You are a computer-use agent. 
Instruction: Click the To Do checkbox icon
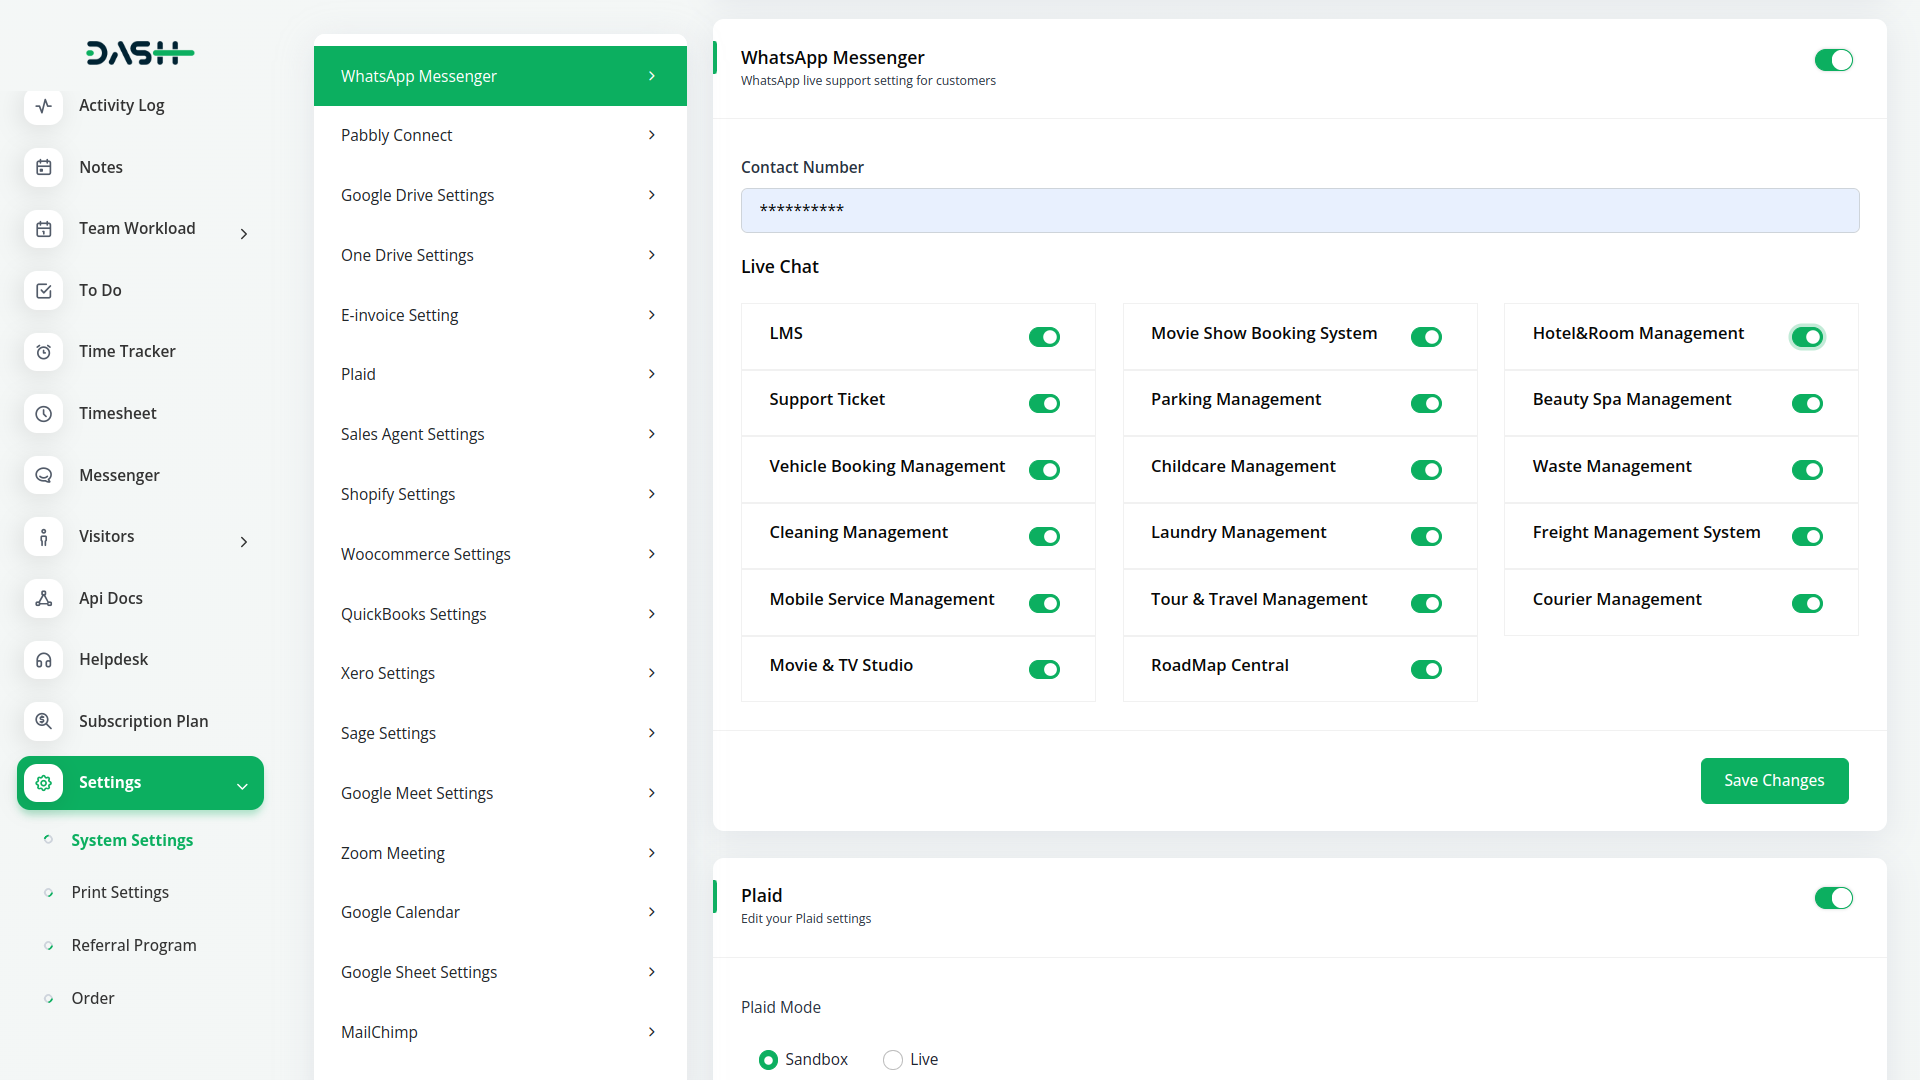pyautogui.click(x=43, y=291)
